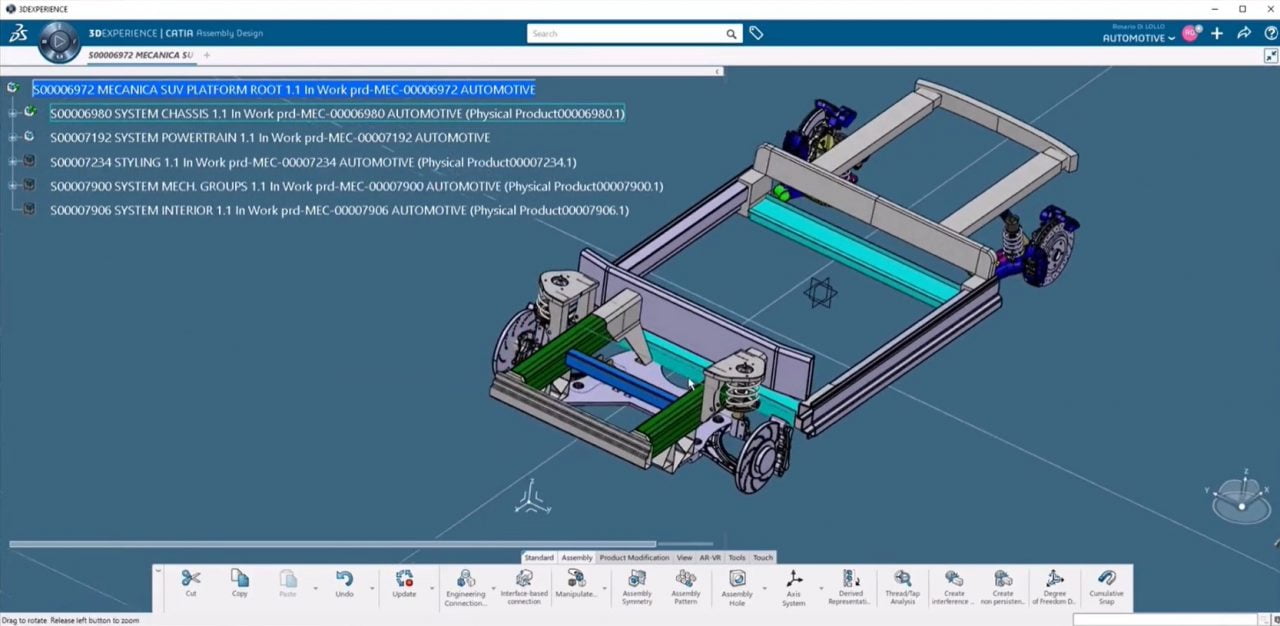Open Engineering Connection dropdown arrow
This screenshot has width=1280, height=626.
pos(493,589)
